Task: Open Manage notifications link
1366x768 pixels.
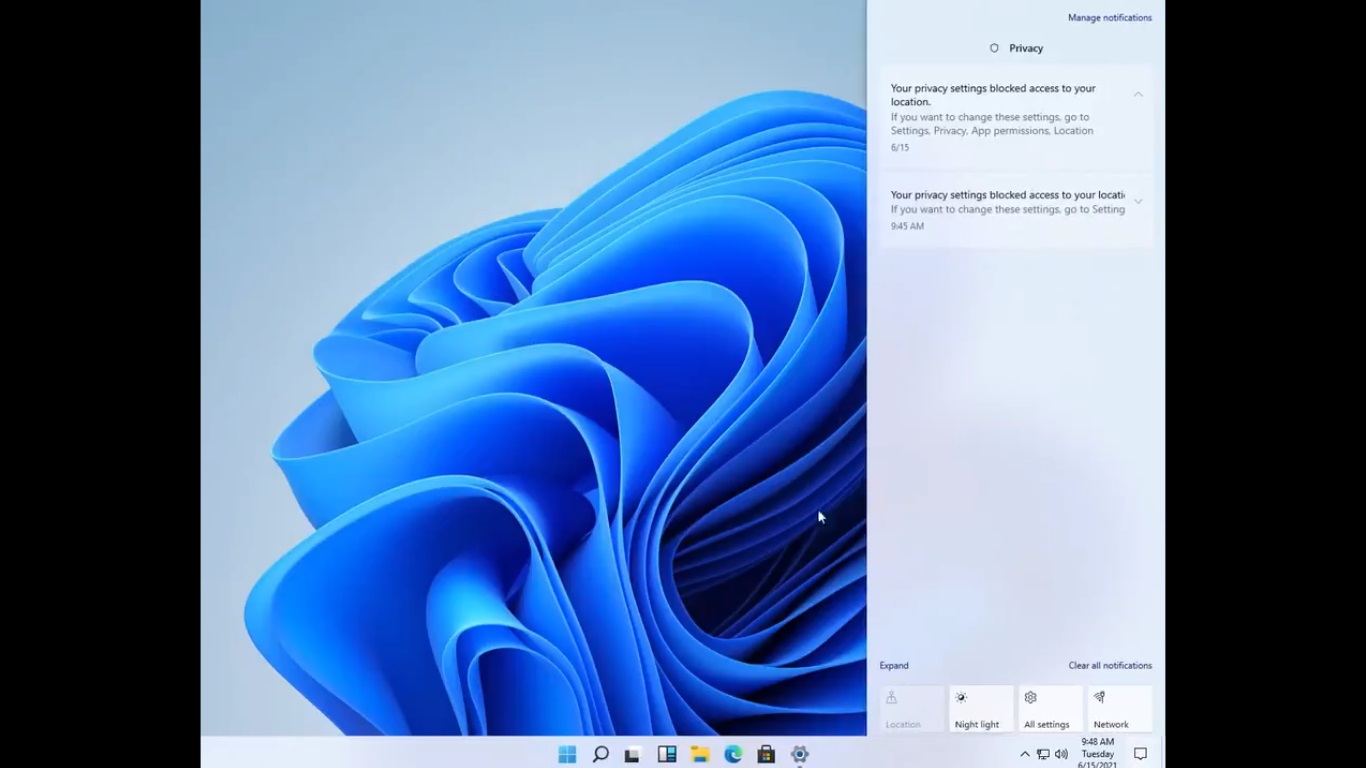Action: click(x=1110, y=18)
